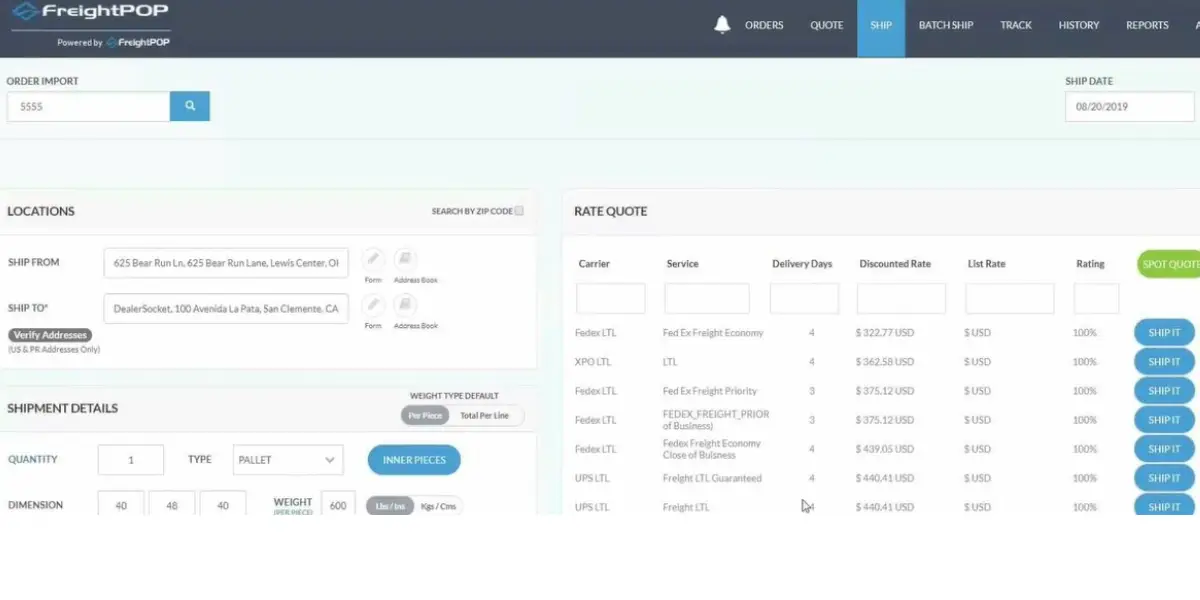The image size is (1200, 600).
Task: Select Per Piece weight type
Action: 424,415
